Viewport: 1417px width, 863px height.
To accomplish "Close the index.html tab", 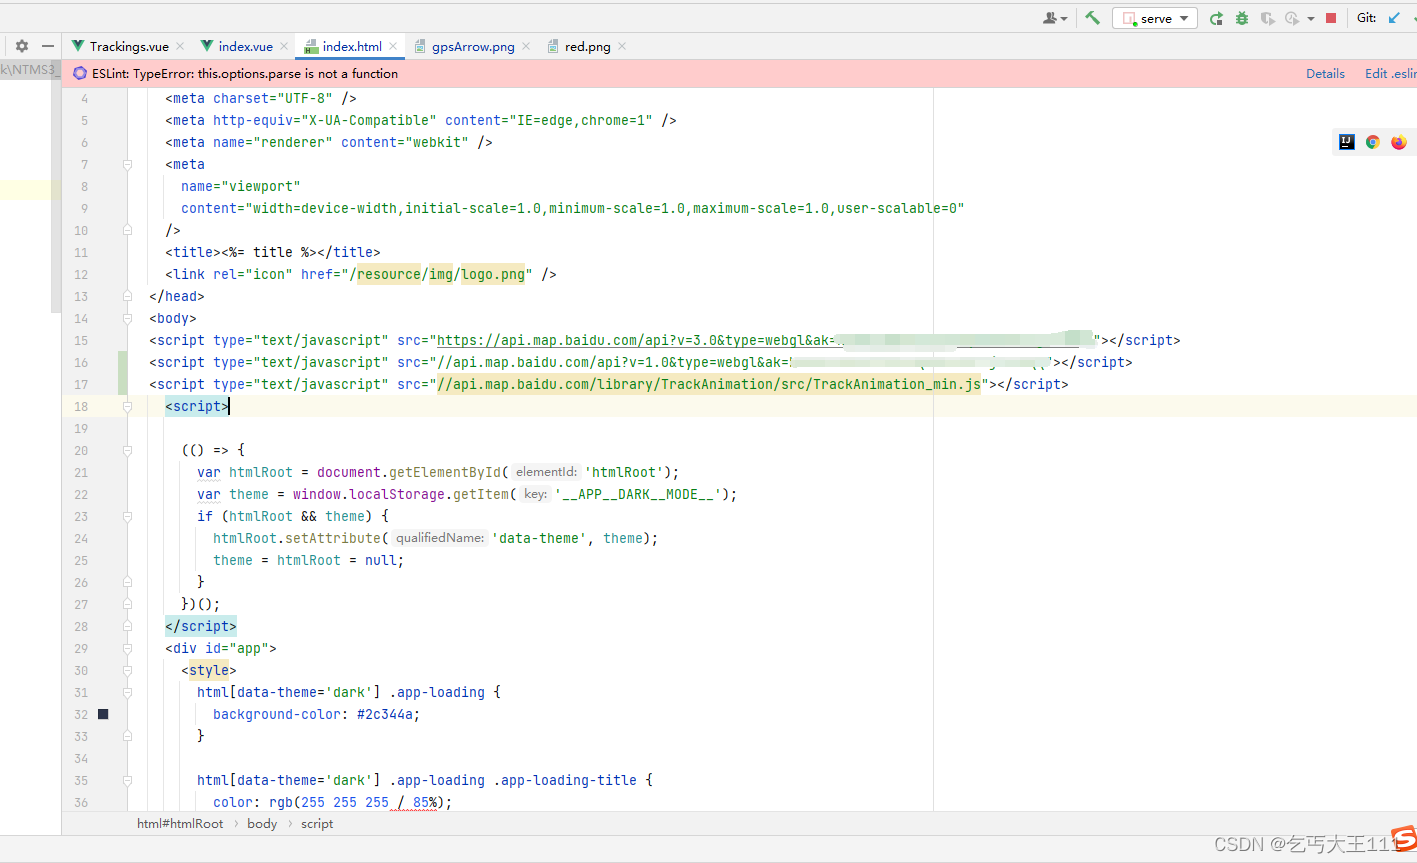I will point(393,46).
